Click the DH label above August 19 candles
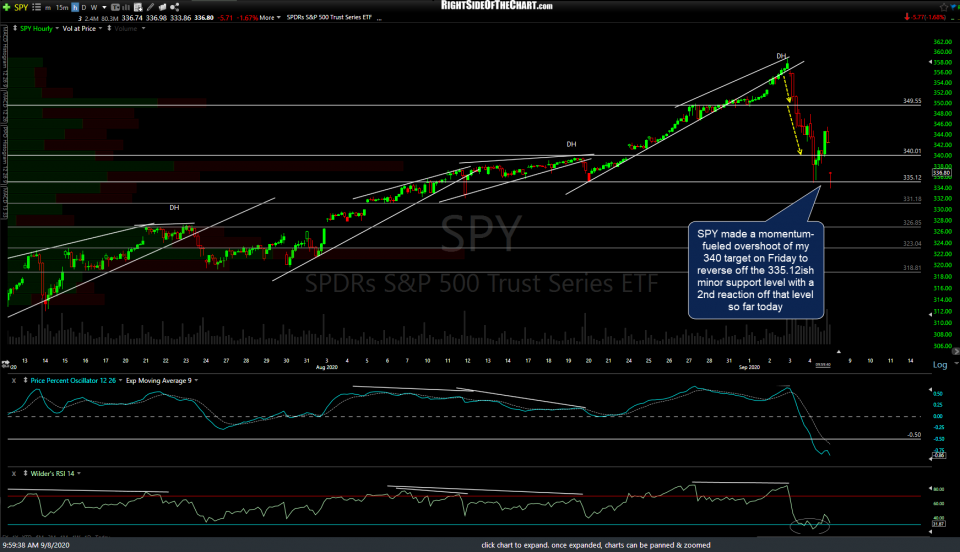 click(571, 144)
